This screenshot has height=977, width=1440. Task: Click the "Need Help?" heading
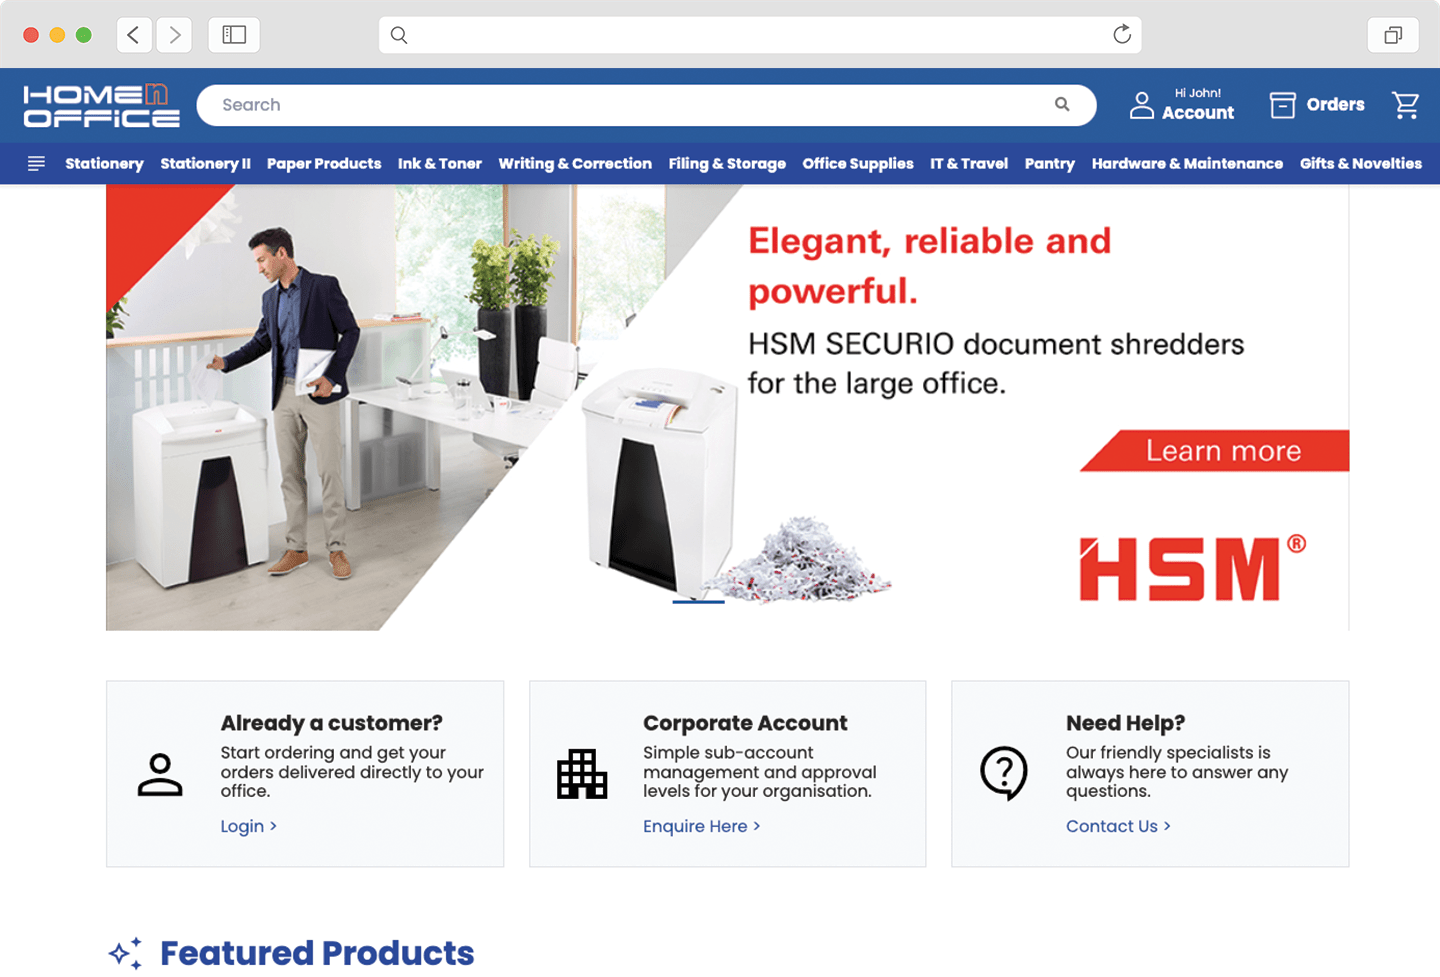tap(1125, 723)
